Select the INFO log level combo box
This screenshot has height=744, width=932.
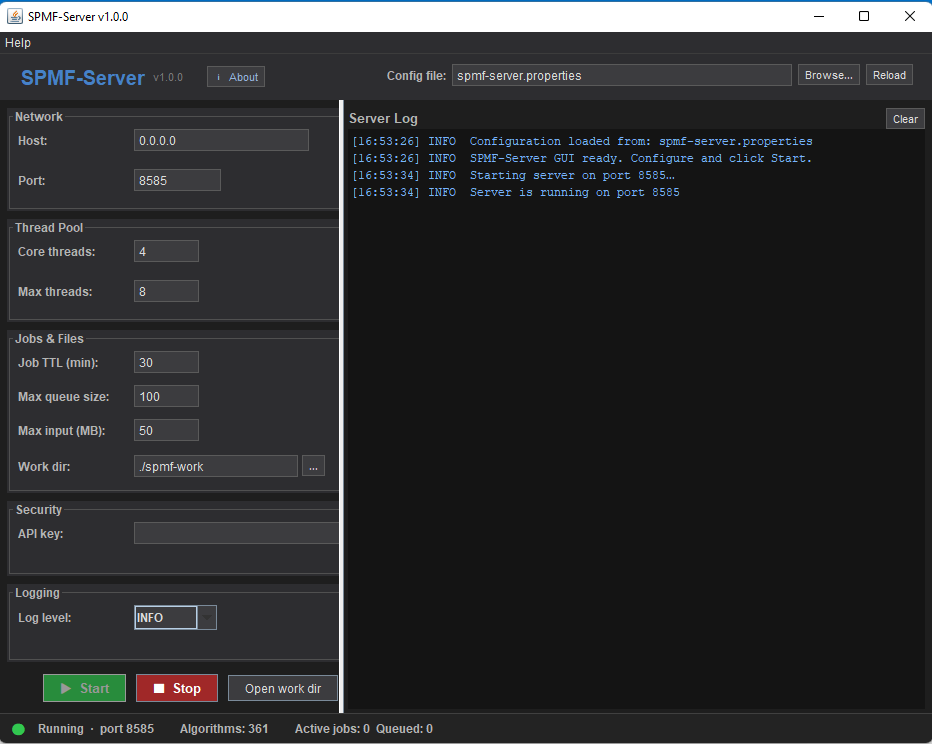click(x=166, y=618)
